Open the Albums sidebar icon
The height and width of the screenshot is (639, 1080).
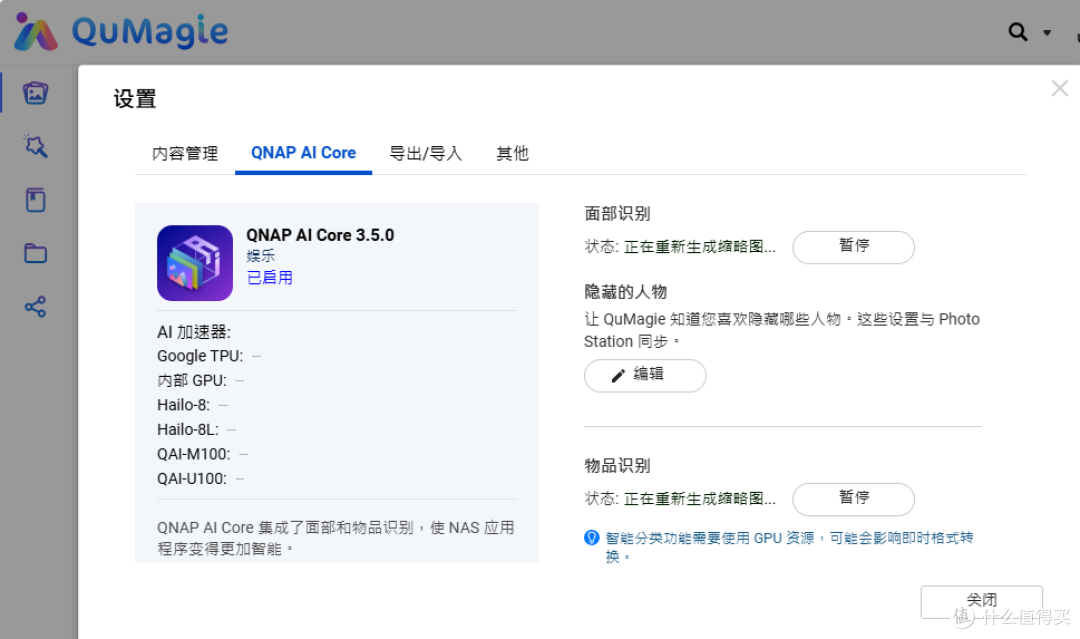click(x=35, y=200)
